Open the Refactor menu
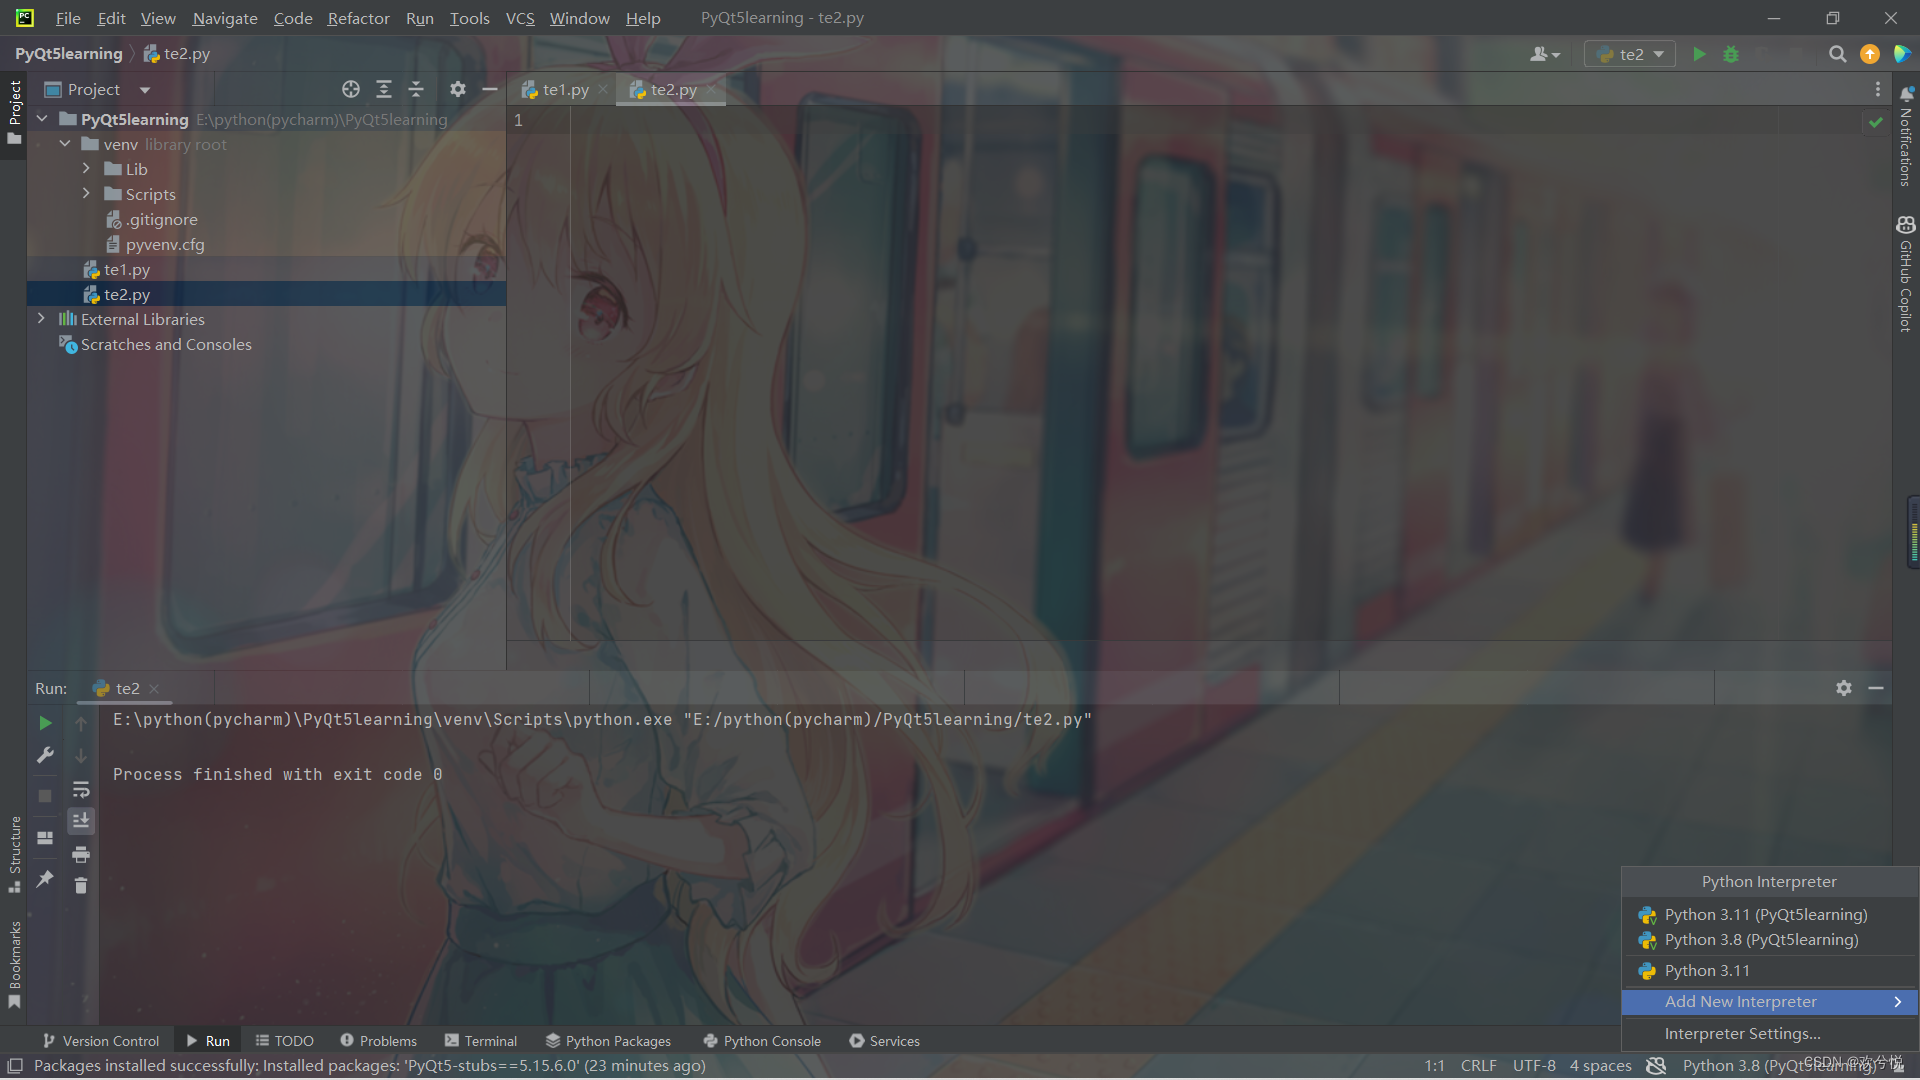The height and width of the screenshot is (1080, 1920). pos(358,18)
